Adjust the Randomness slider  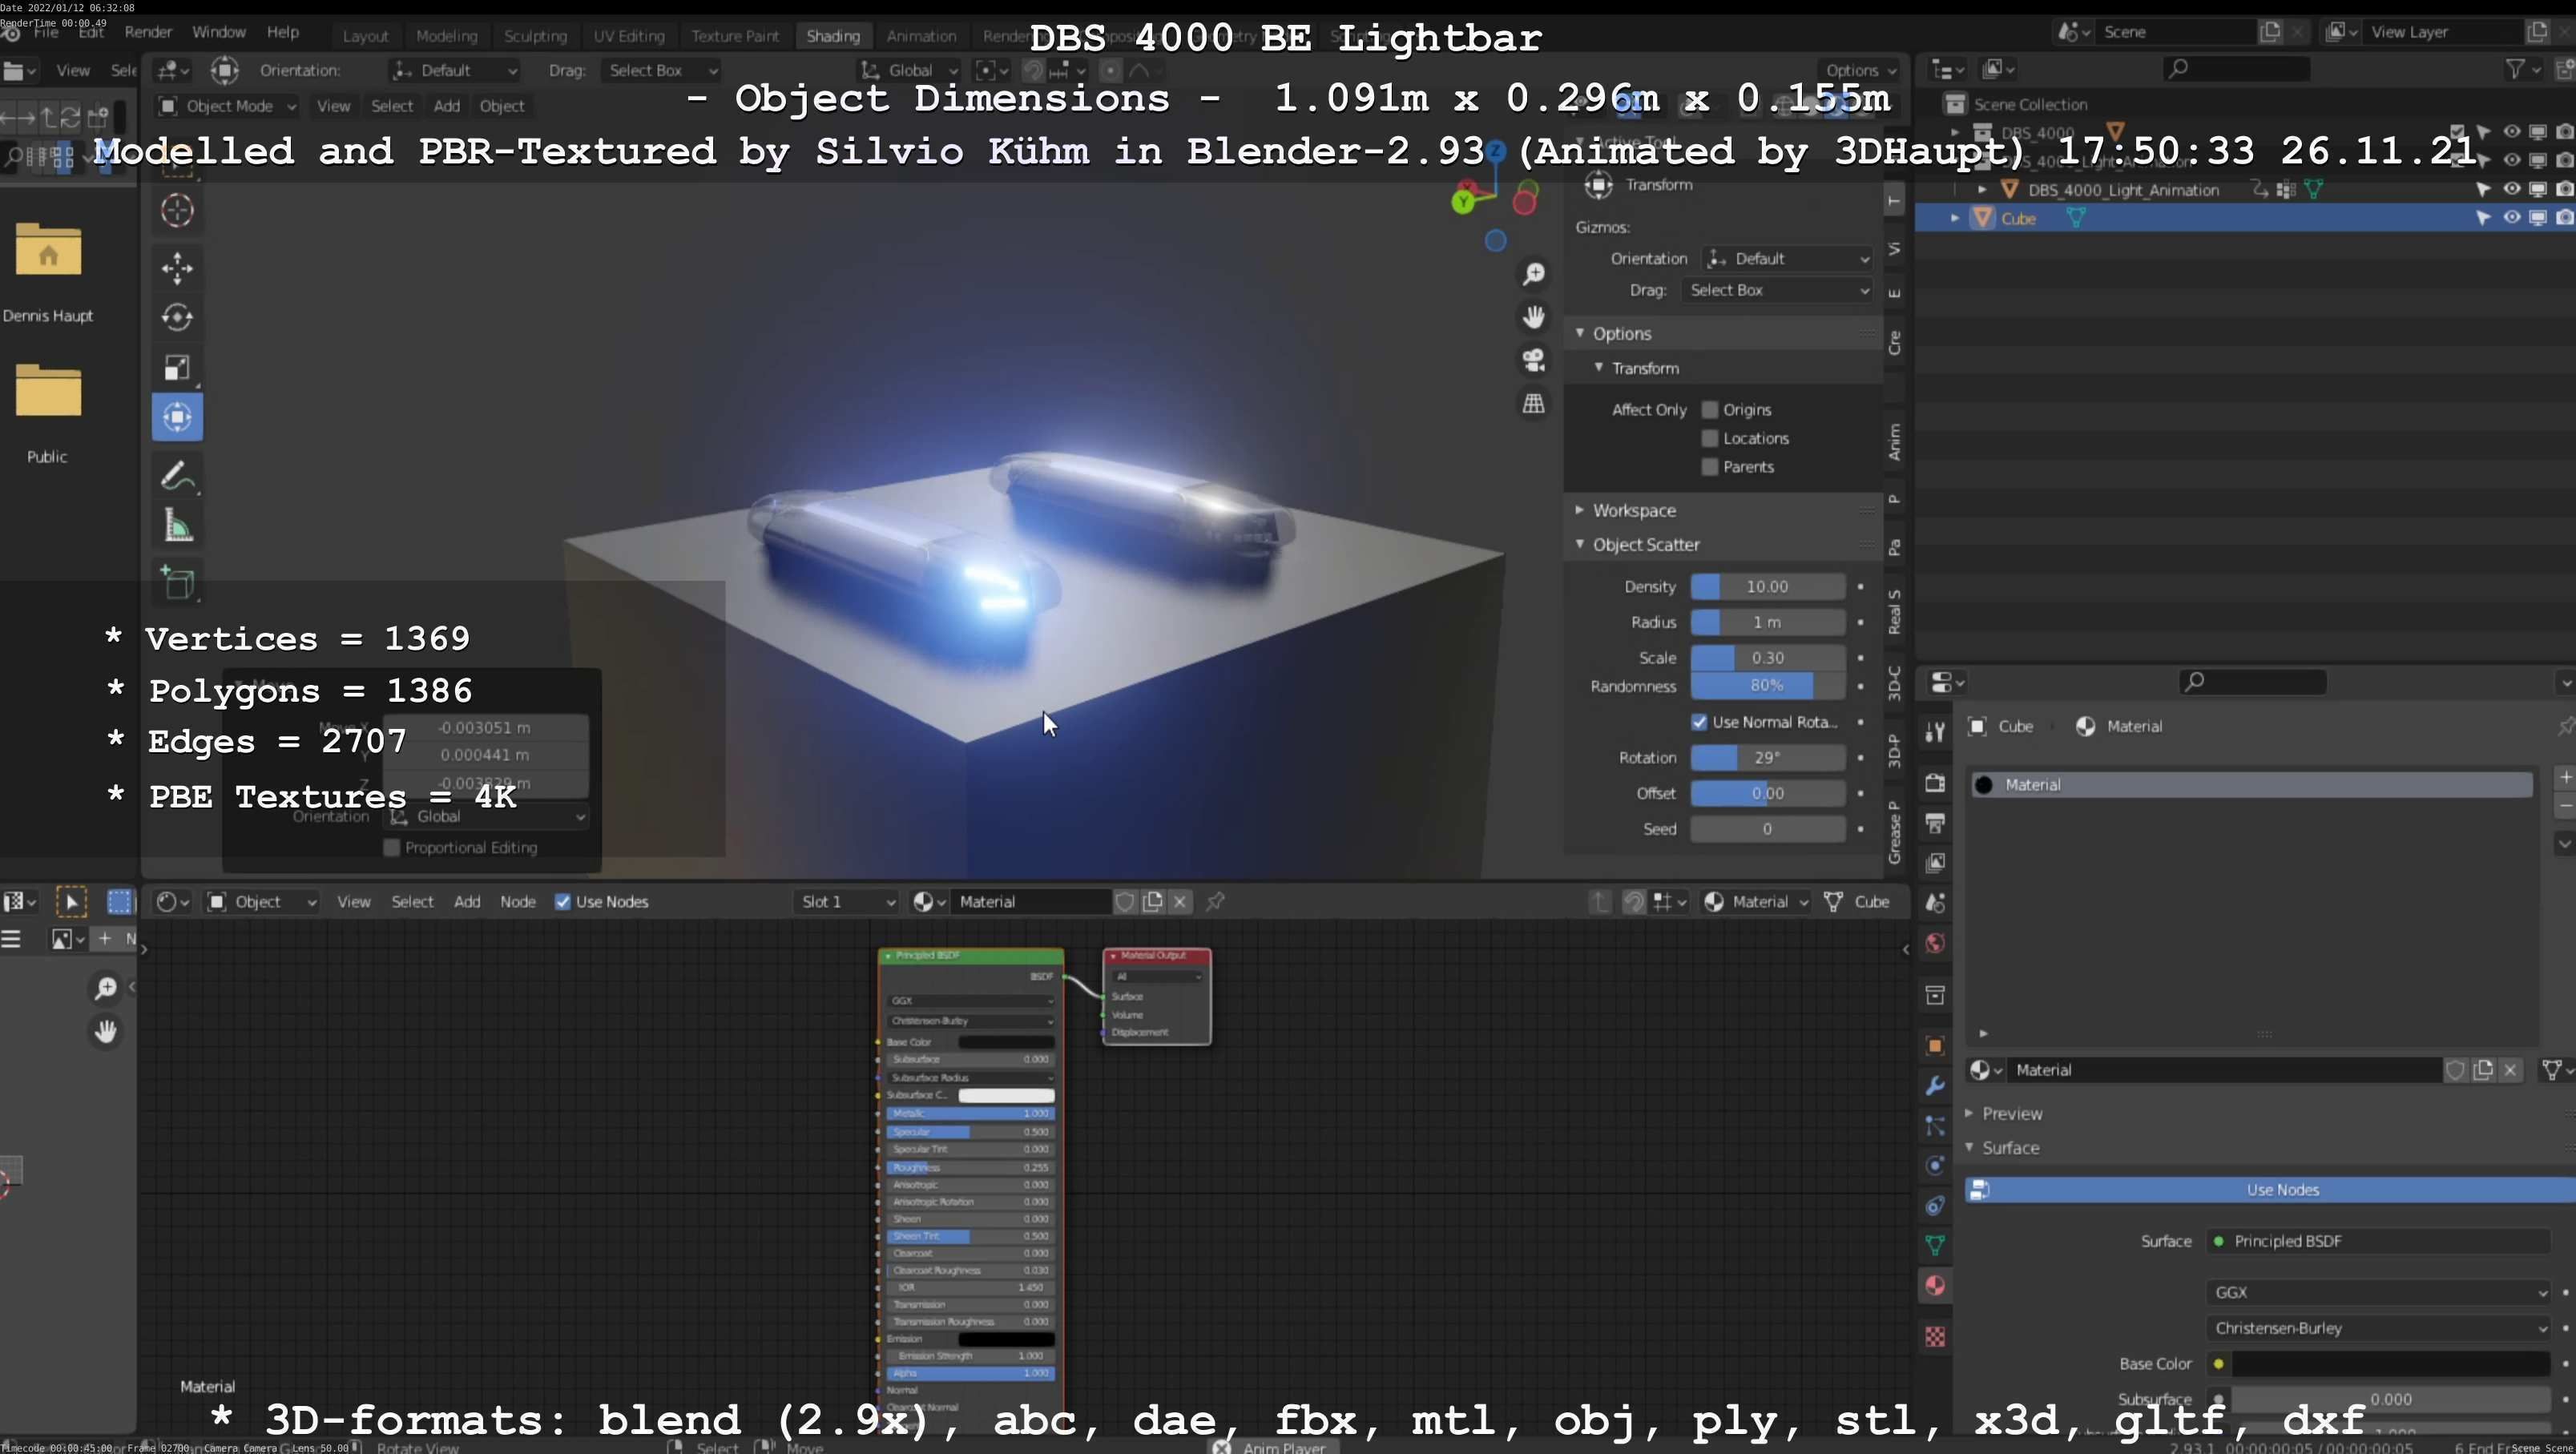[1767, 686]
